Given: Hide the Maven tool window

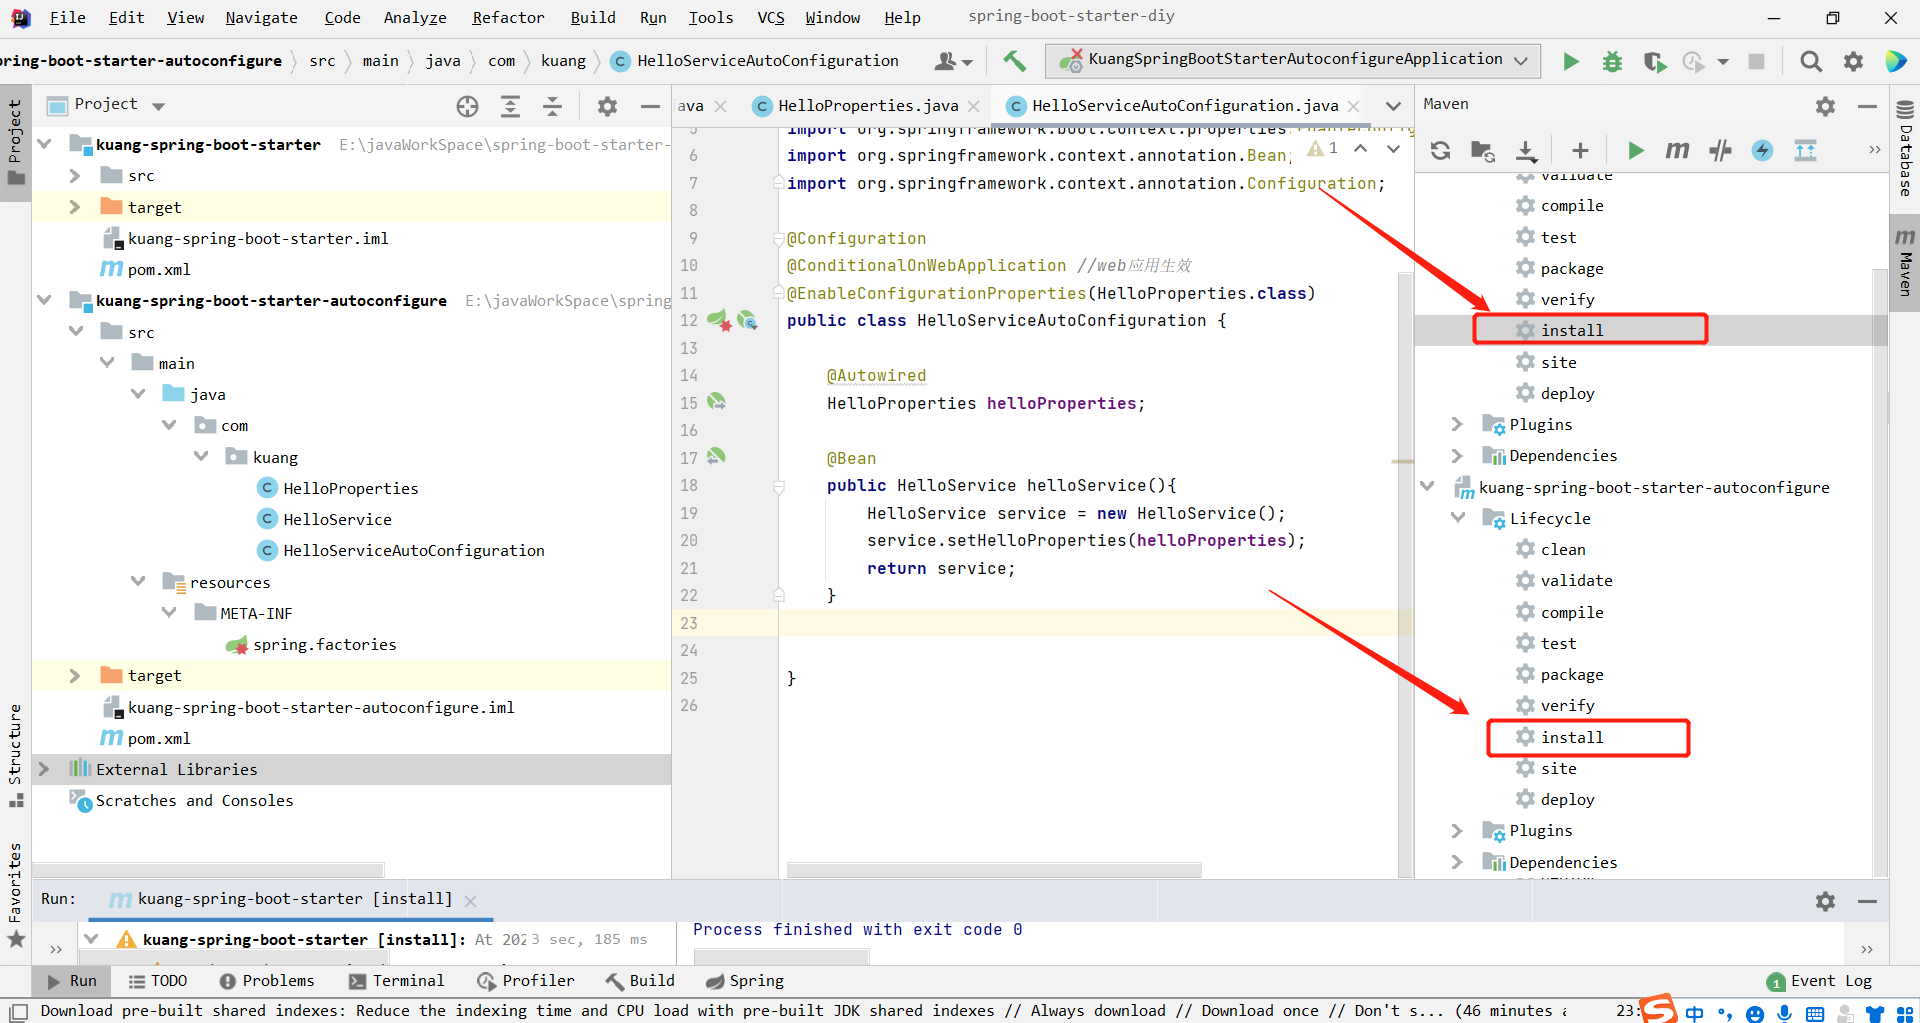Looking at the screenshot, I should (1867, 106).
